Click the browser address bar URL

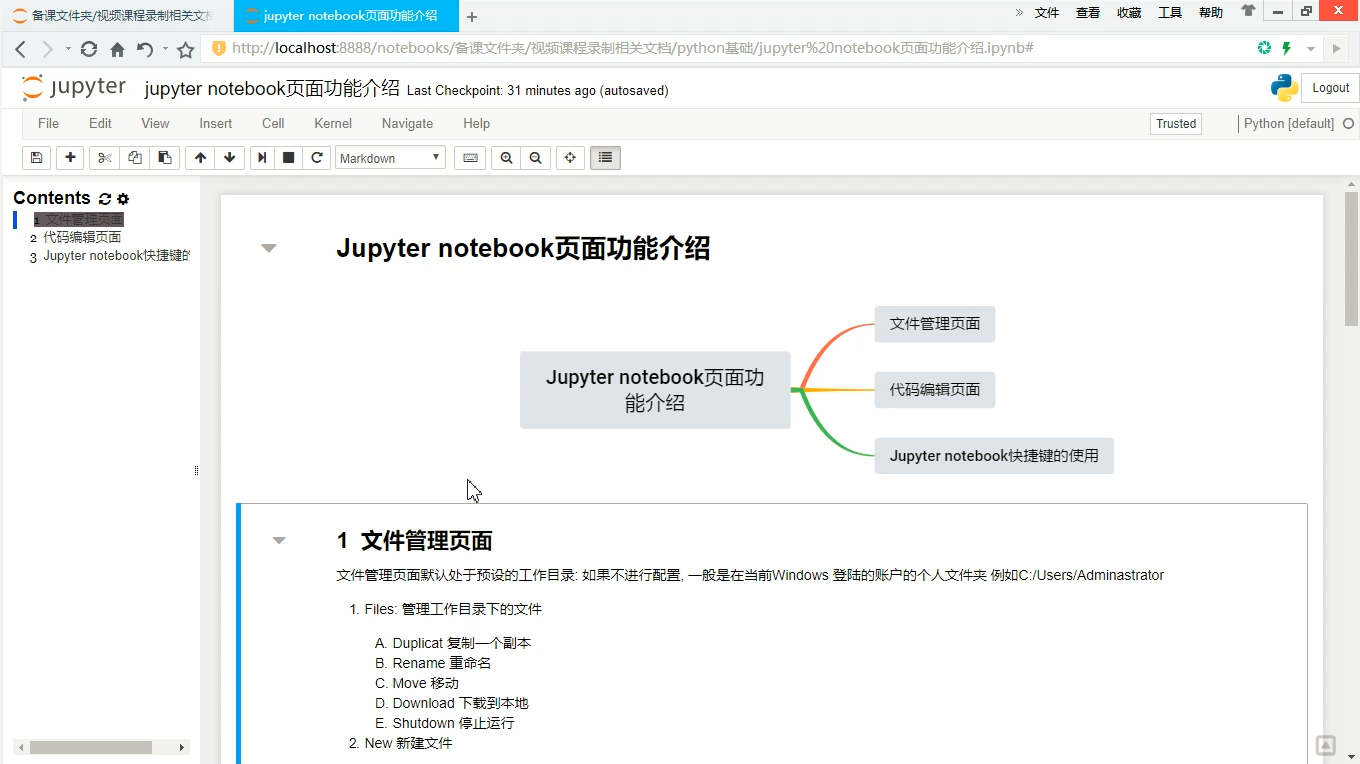pos(633,48)
